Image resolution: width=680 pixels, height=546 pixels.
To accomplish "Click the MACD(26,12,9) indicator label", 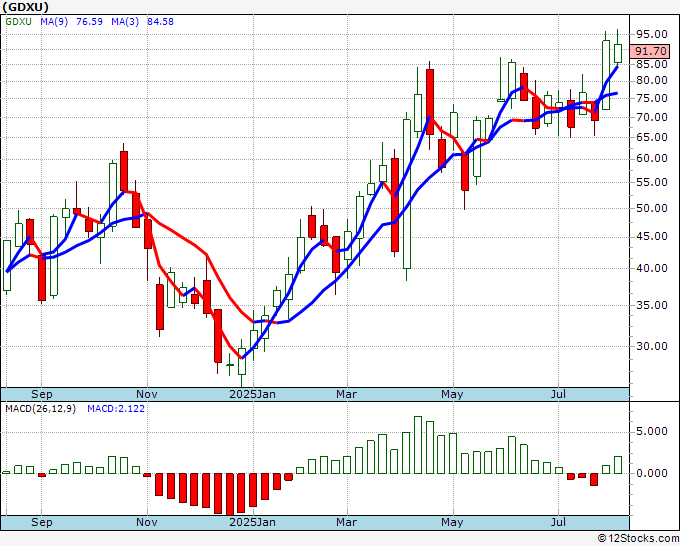I will coord(40,409).
